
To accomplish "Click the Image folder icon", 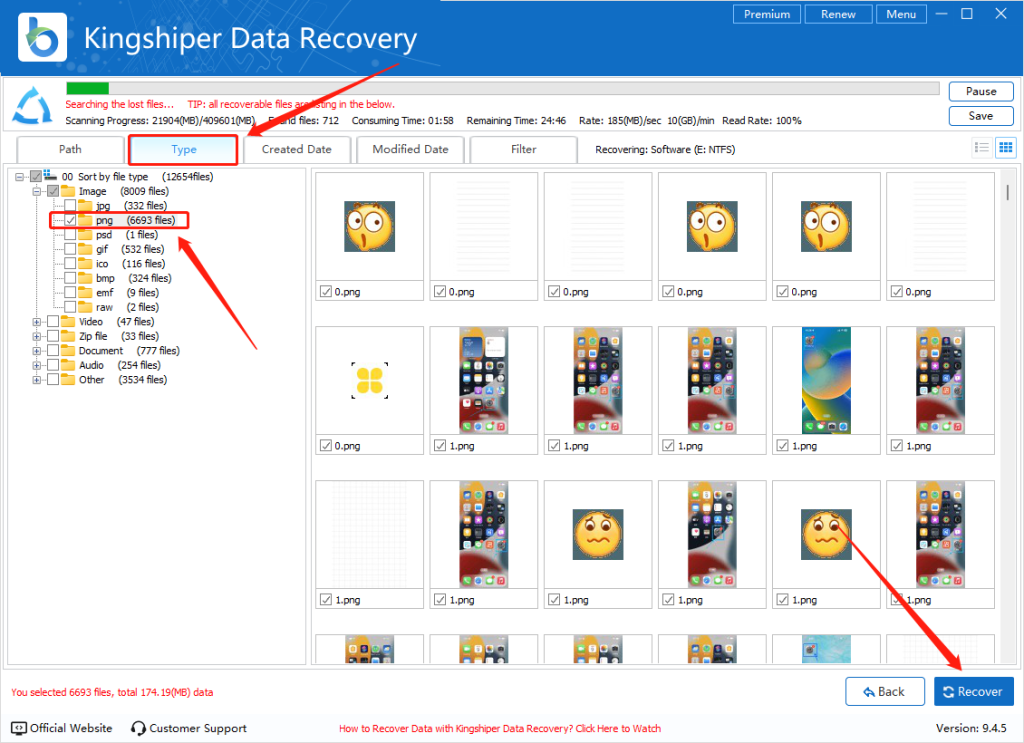I will tap(68, 191).
